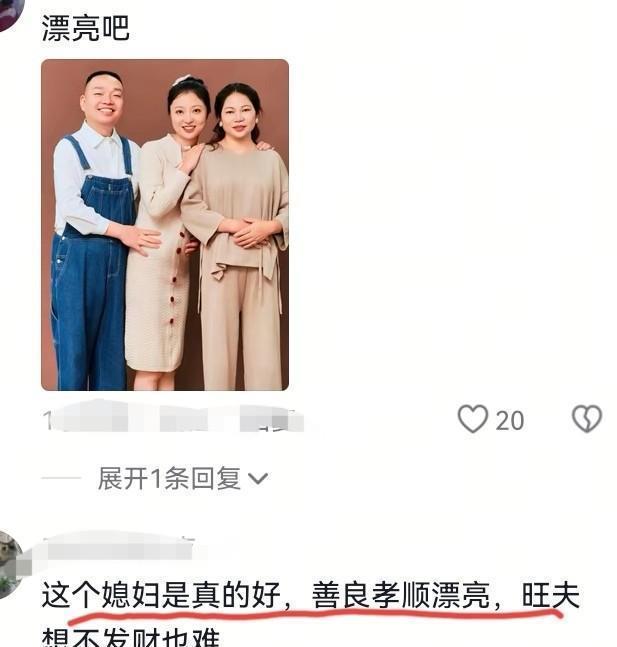Screen dimensions: 617x647
Task: Select the 漂亮吧 comment text
Action: coord(85,28)
